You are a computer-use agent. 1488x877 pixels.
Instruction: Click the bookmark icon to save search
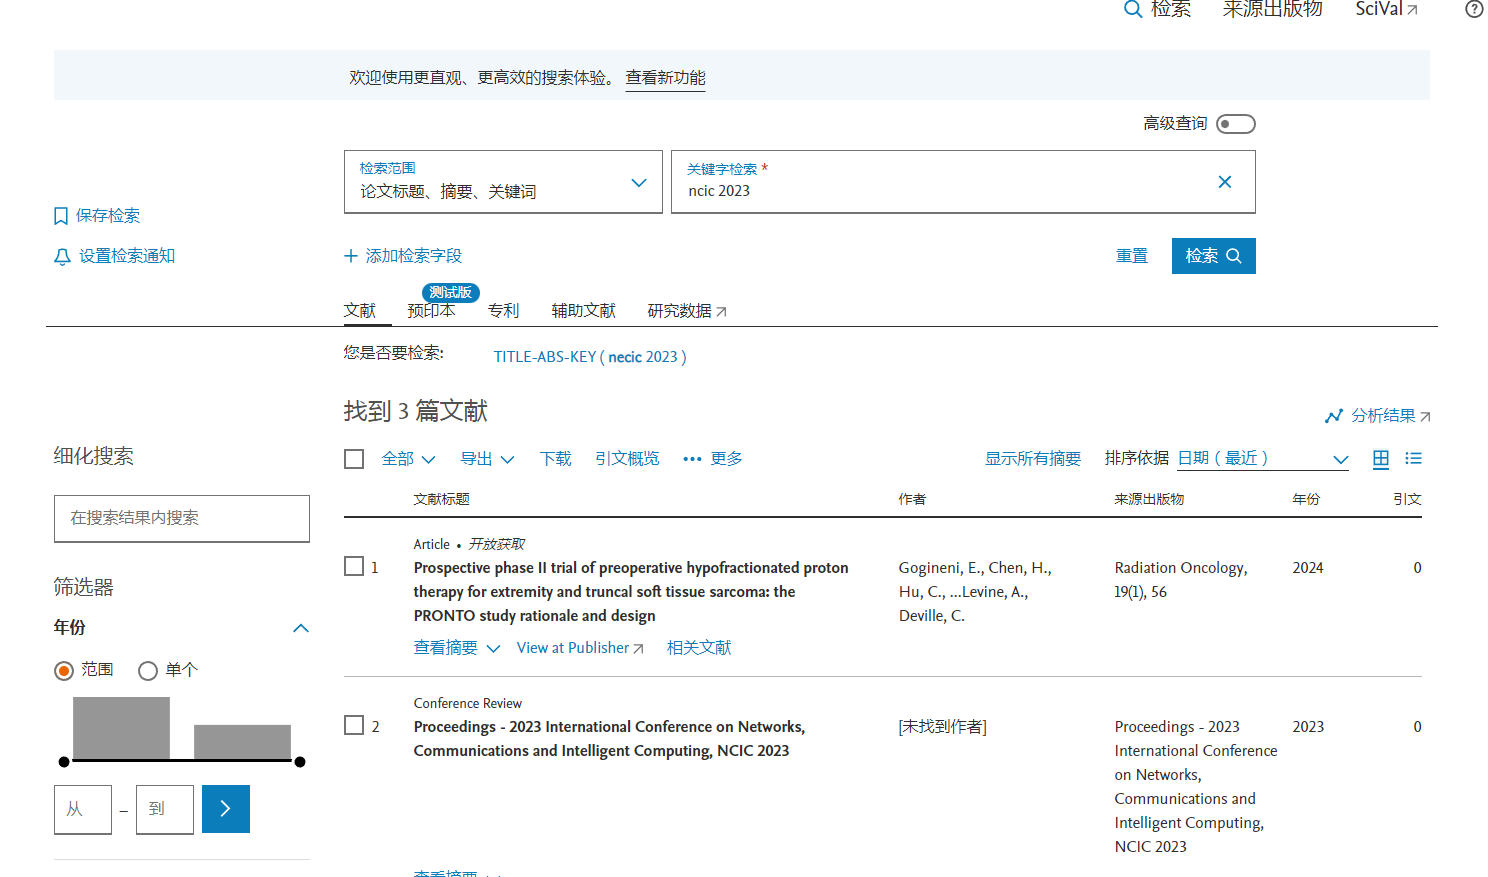click(x=61, y=216)
